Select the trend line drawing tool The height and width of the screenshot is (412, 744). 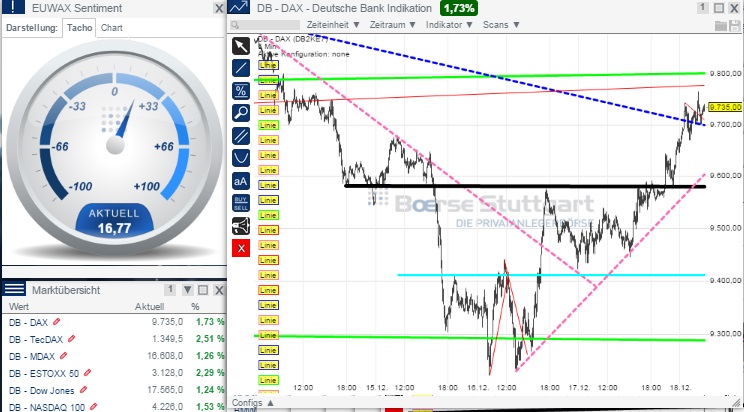(240, 68)
